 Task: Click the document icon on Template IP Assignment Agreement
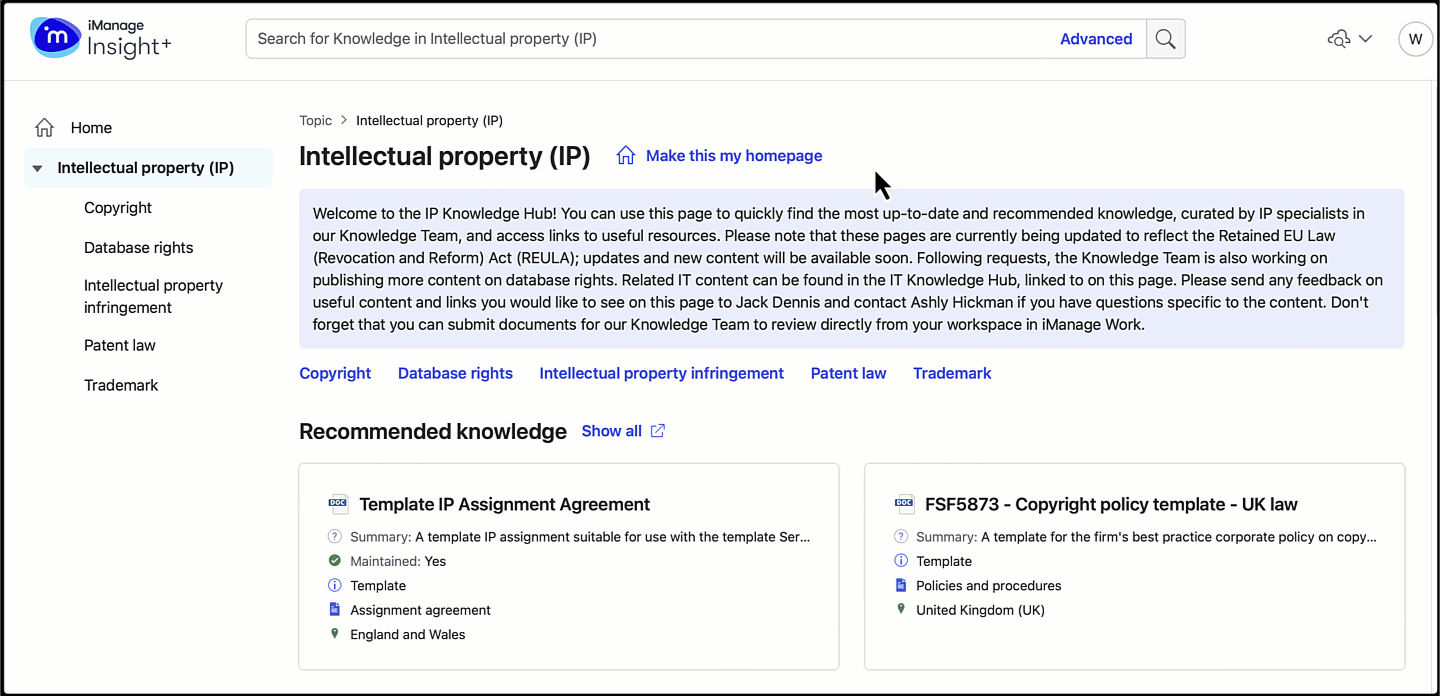pos(338,504)
